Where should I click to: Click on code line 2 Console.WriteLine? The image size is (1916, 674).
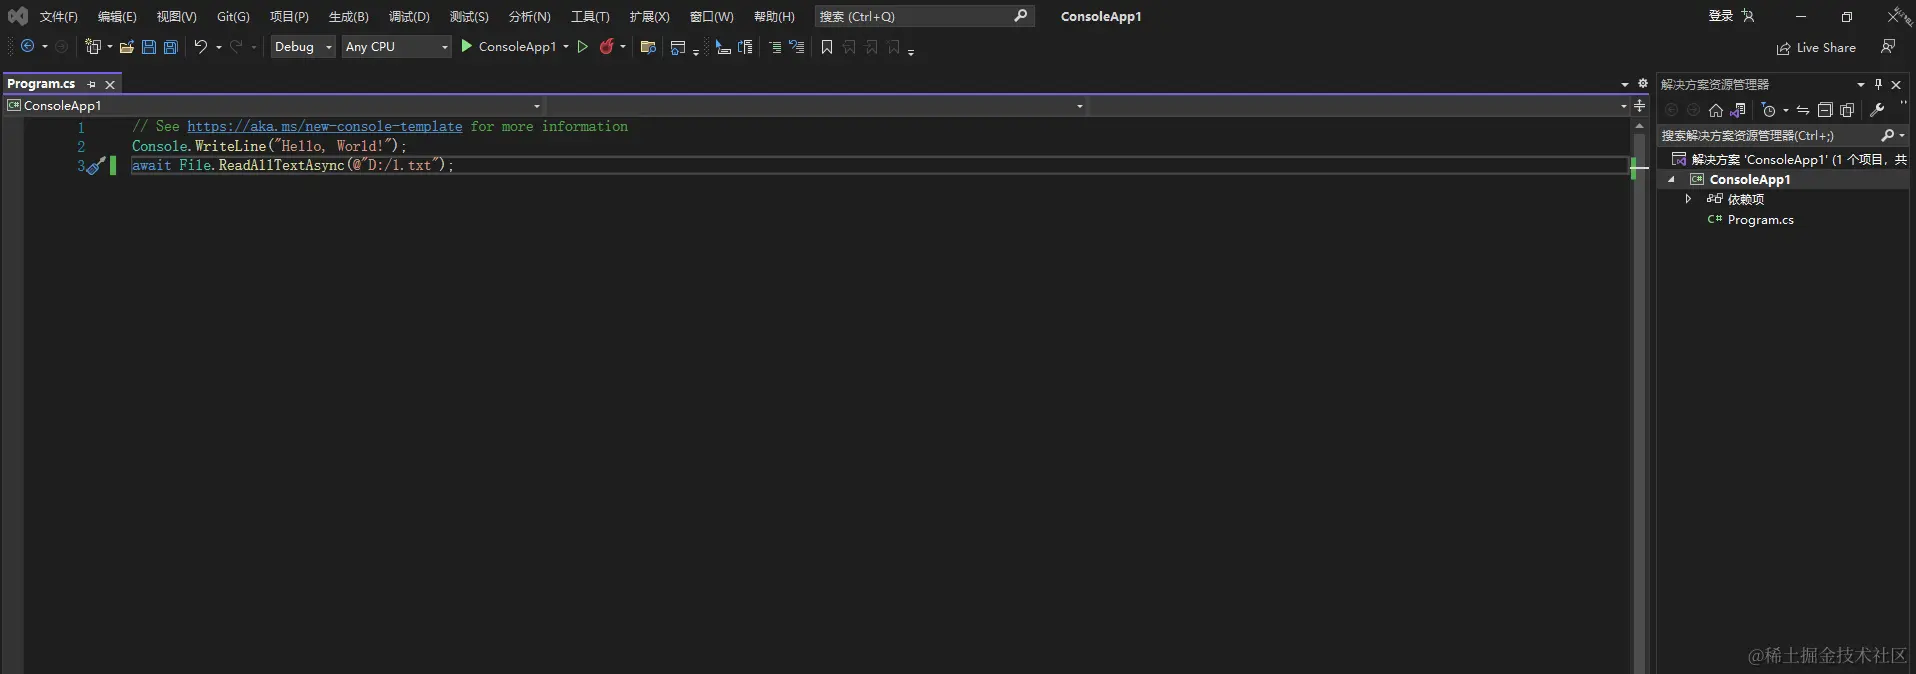[269, 146]
